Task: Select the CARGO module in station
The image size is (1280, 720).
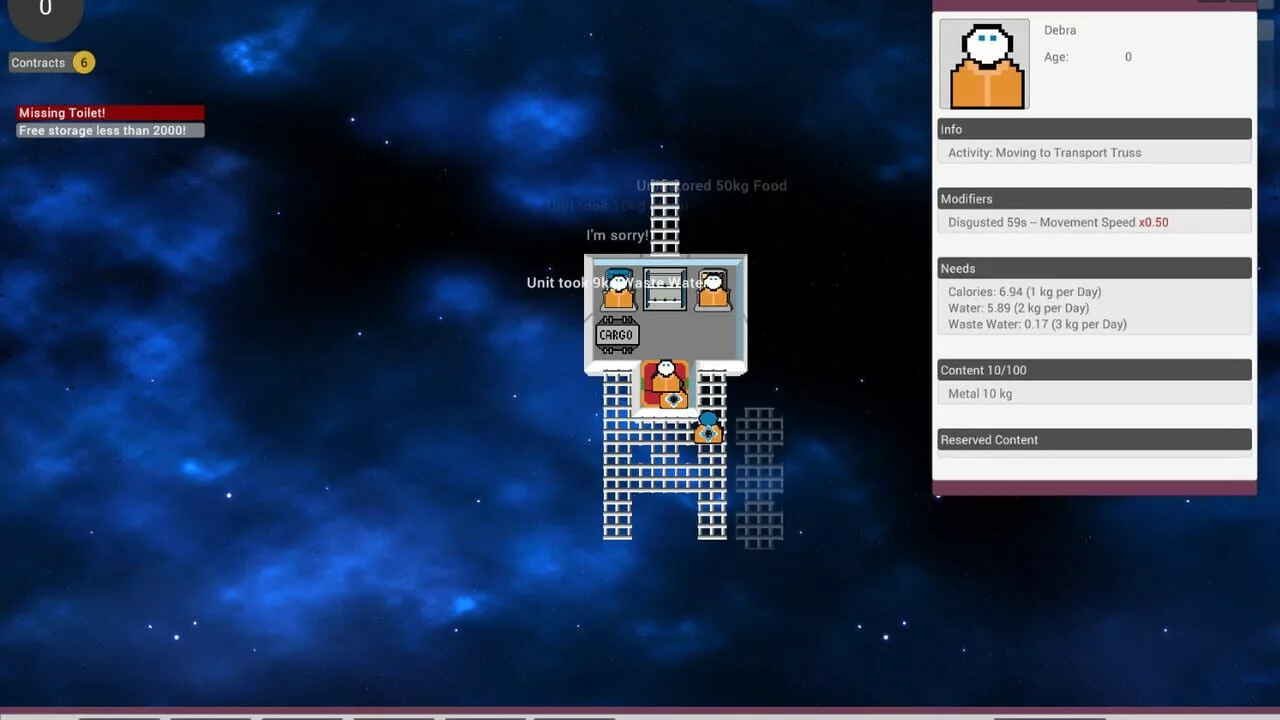Action: point(617,335)
